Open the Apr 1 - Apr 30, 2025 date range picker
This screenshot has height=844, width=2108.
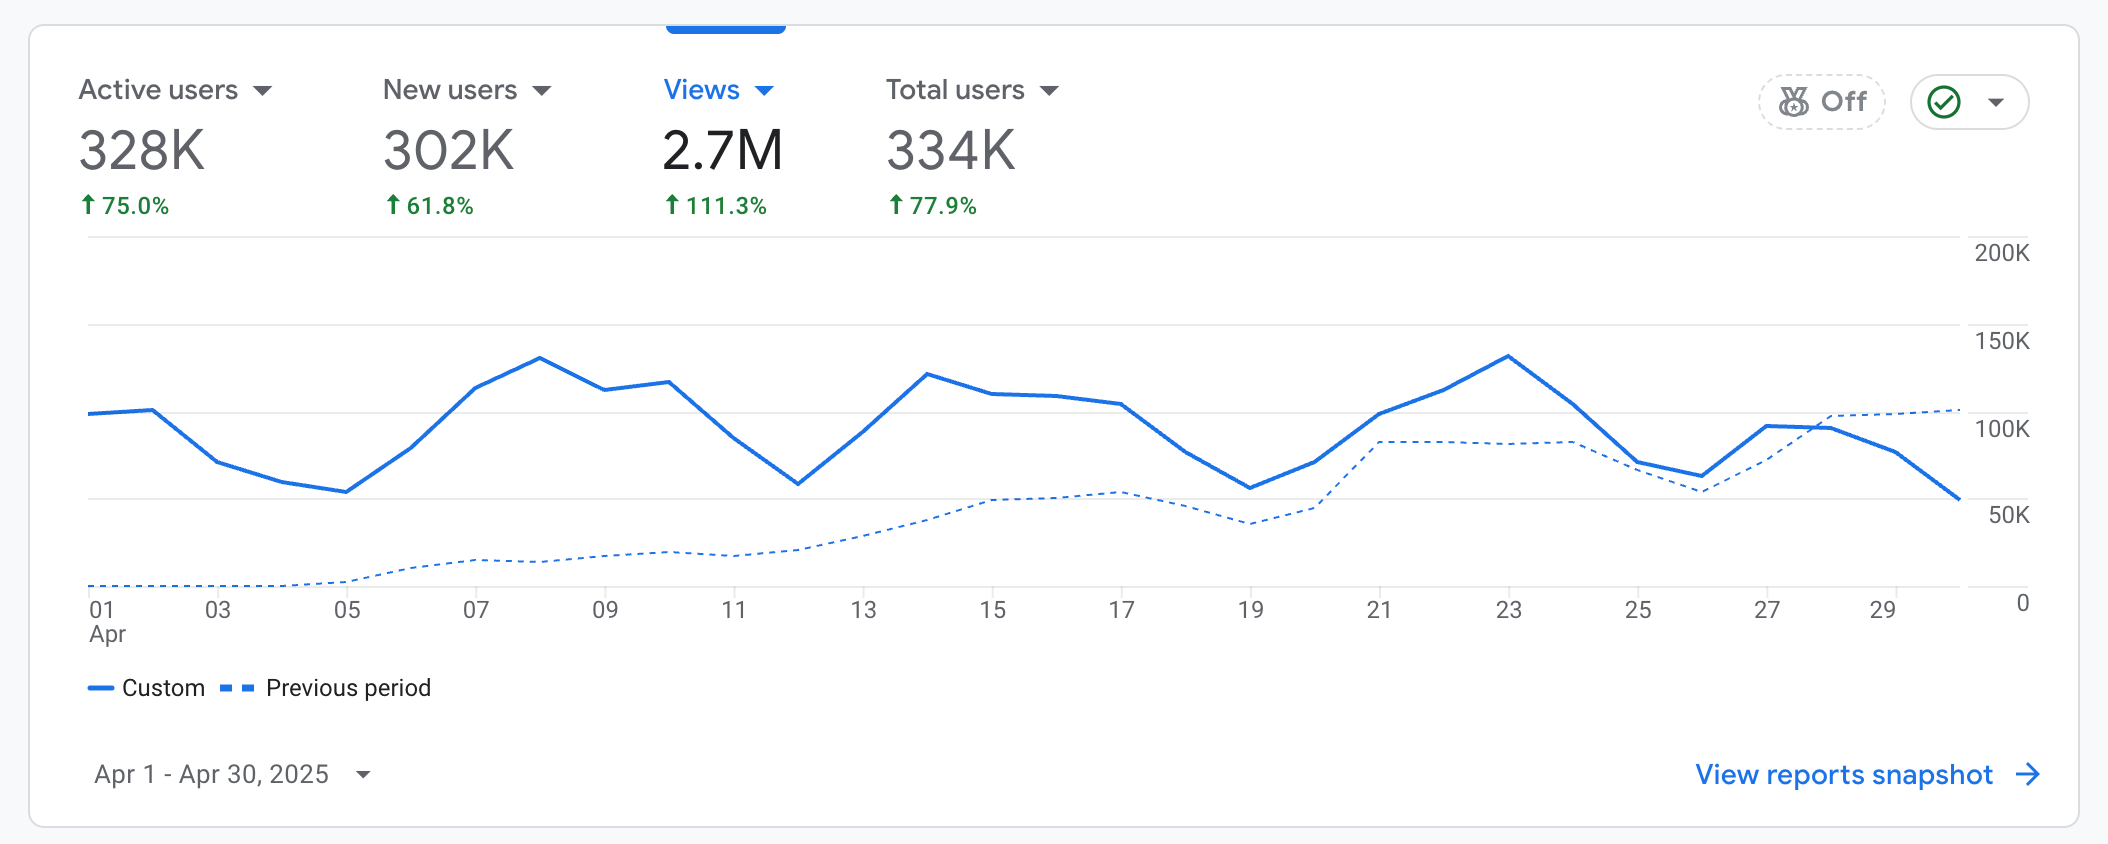click(x=232, y=775)
